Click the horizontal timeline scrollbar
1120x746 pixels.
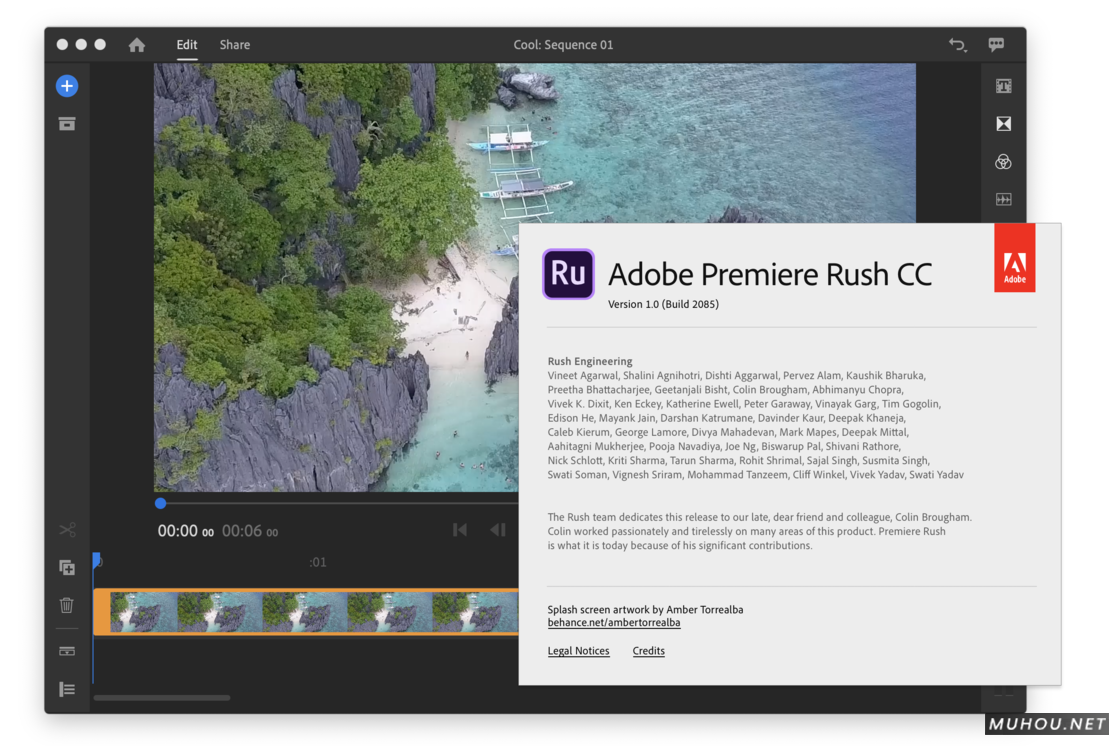point(162,698)
